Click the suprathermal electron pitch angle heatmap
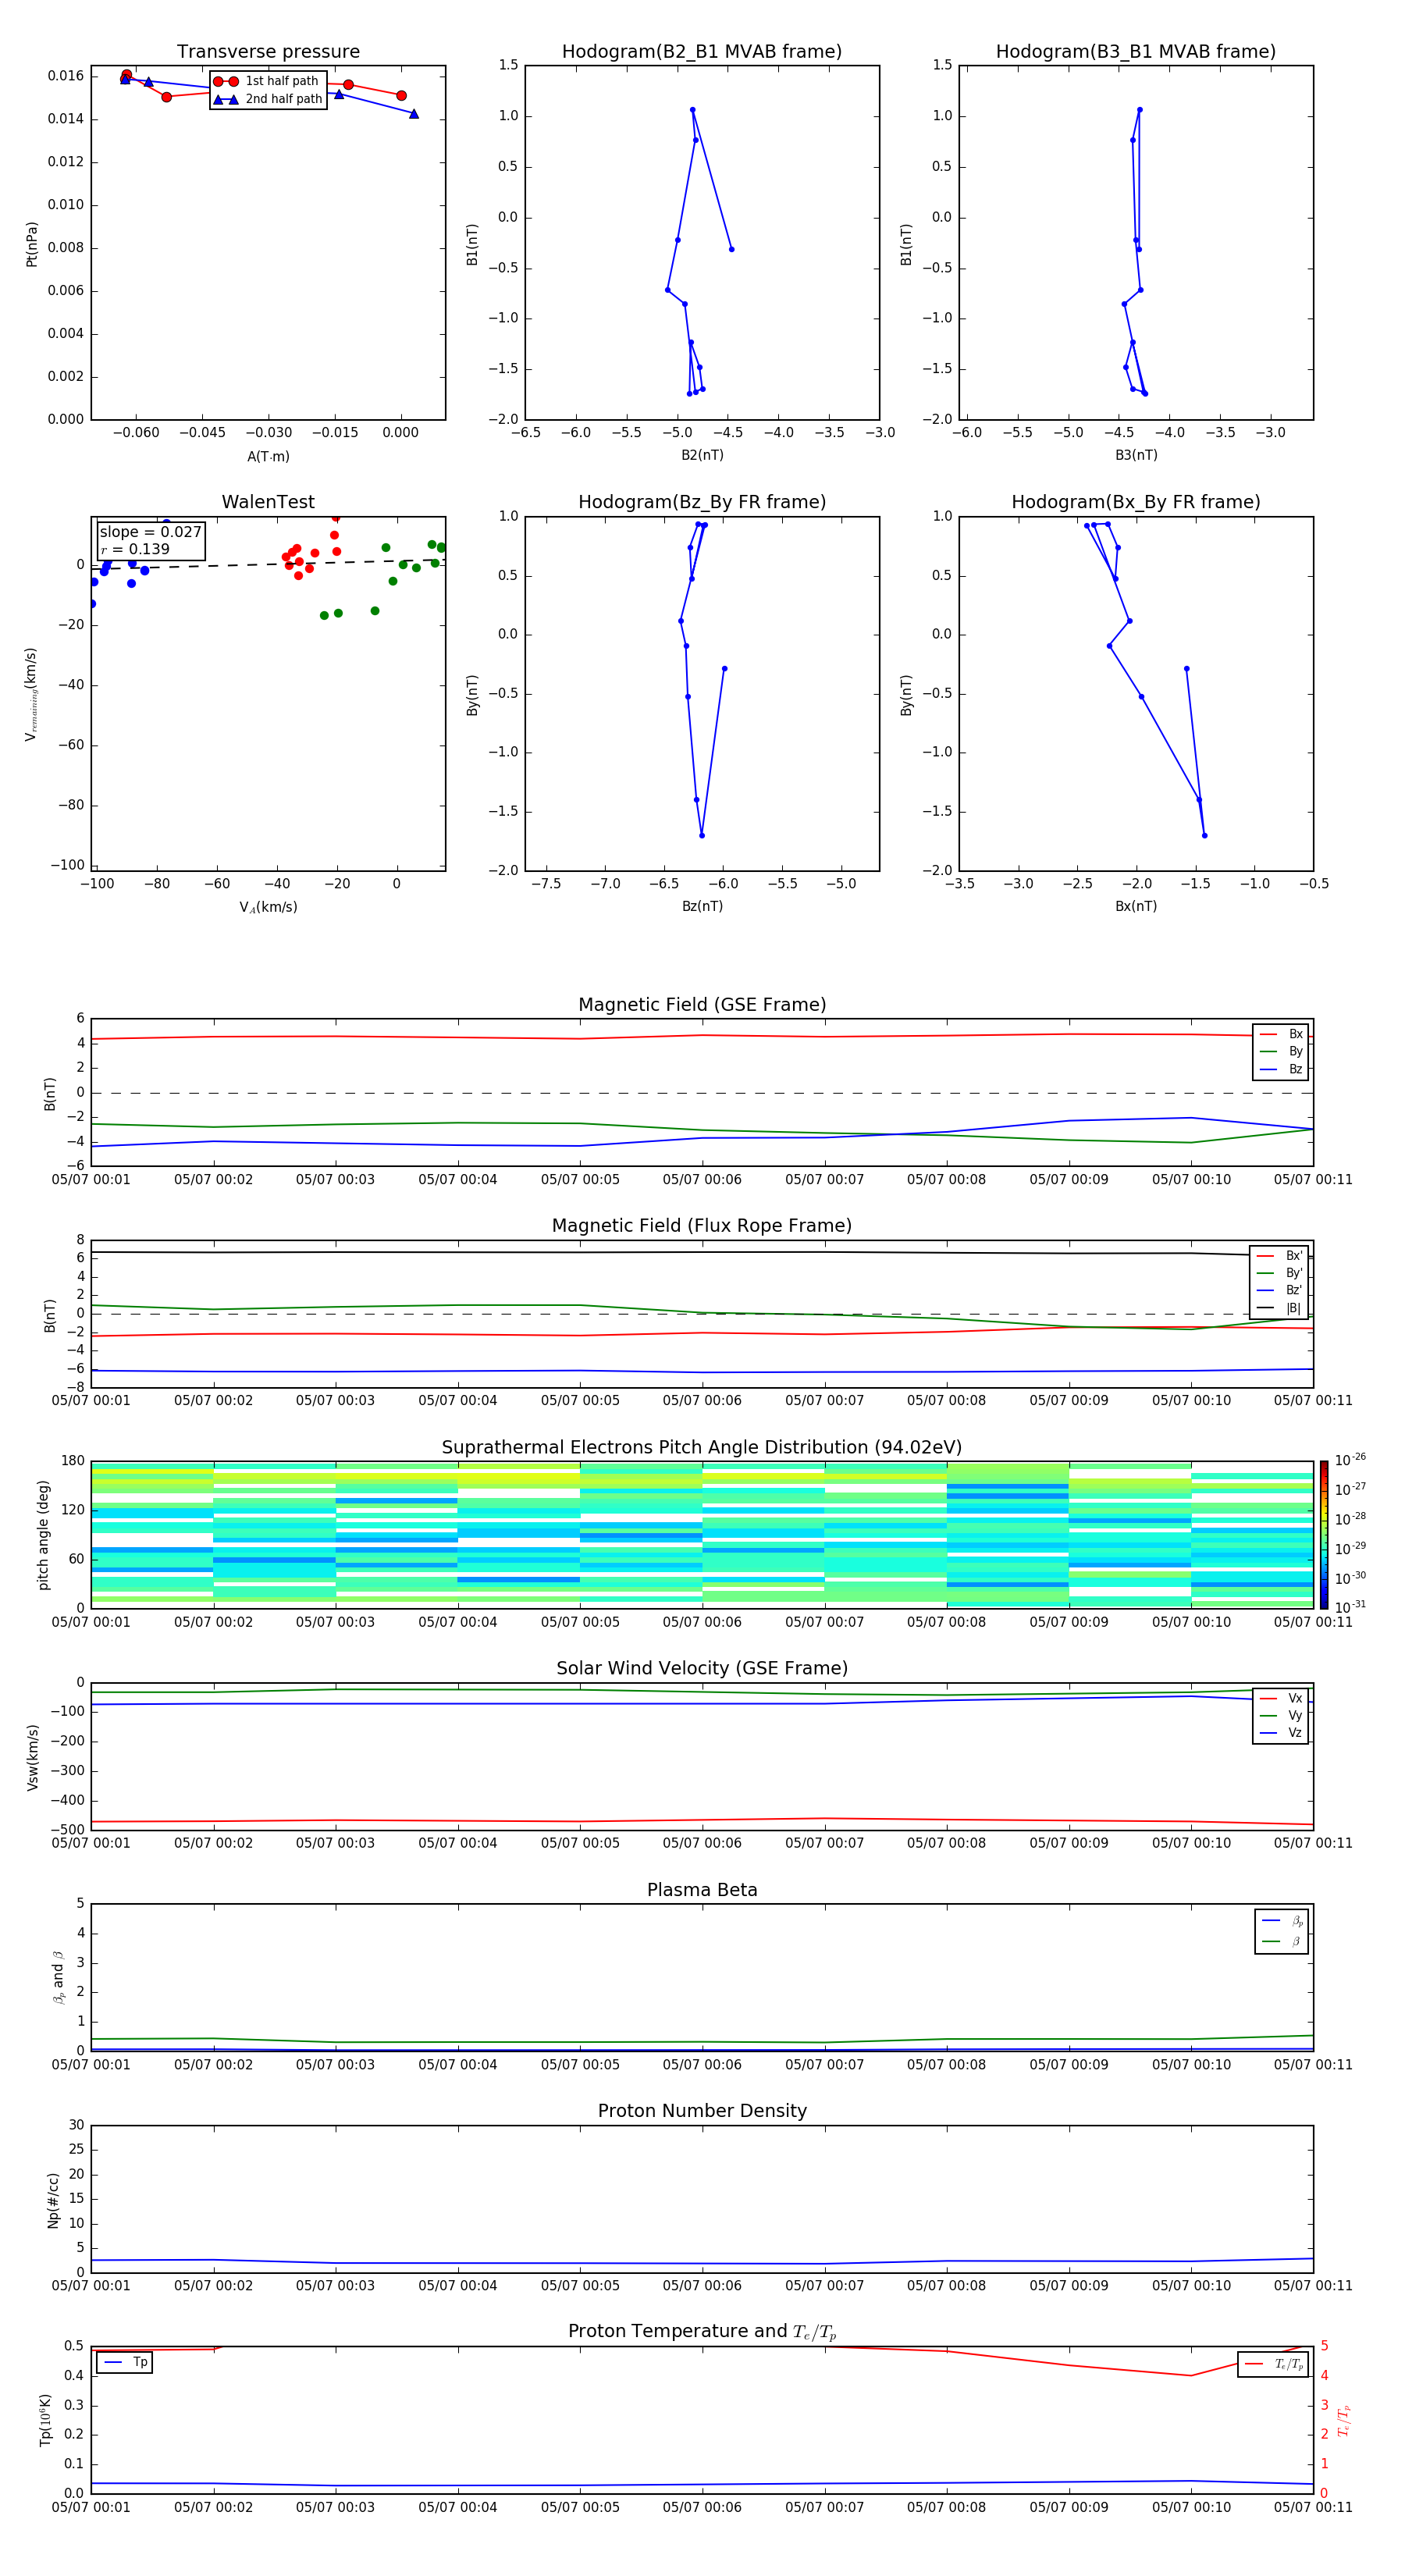This screenshot has width=1405, height=2576. click(702, 1534)
